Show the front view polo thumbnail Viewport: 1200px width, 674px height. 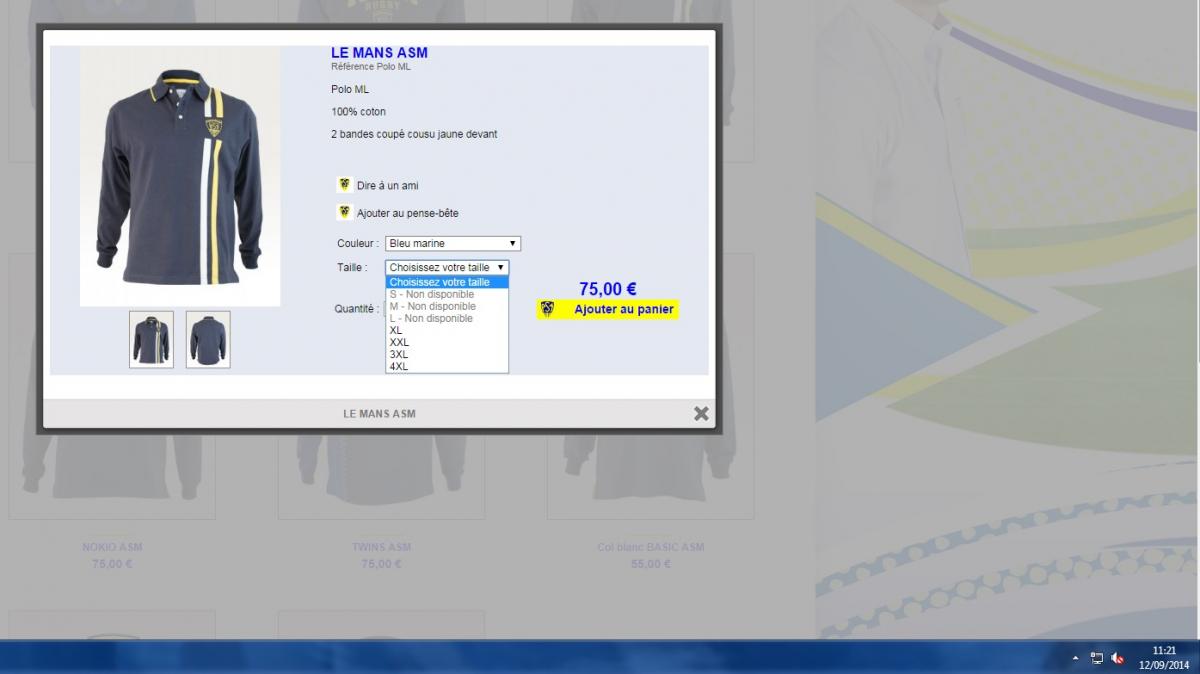[151, 339]
